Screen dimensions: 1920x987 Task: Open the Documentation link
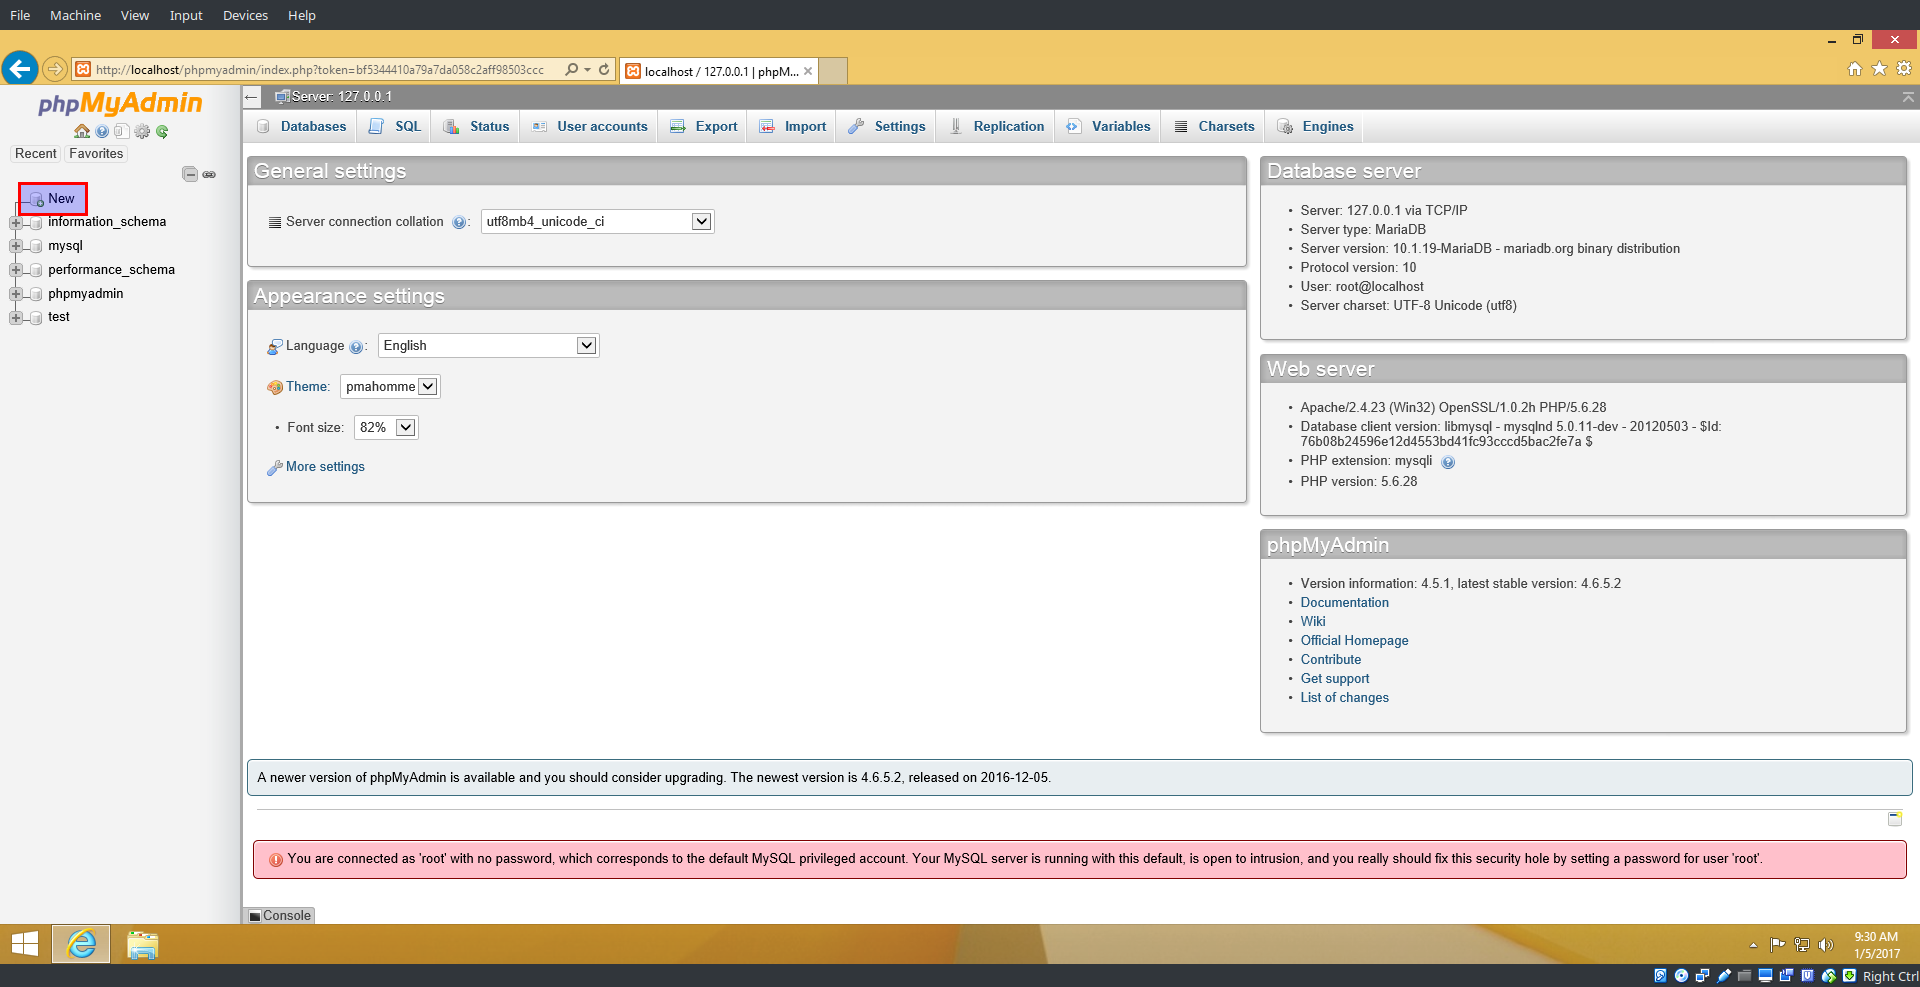pyautogui.click(x=1344, y=603)
